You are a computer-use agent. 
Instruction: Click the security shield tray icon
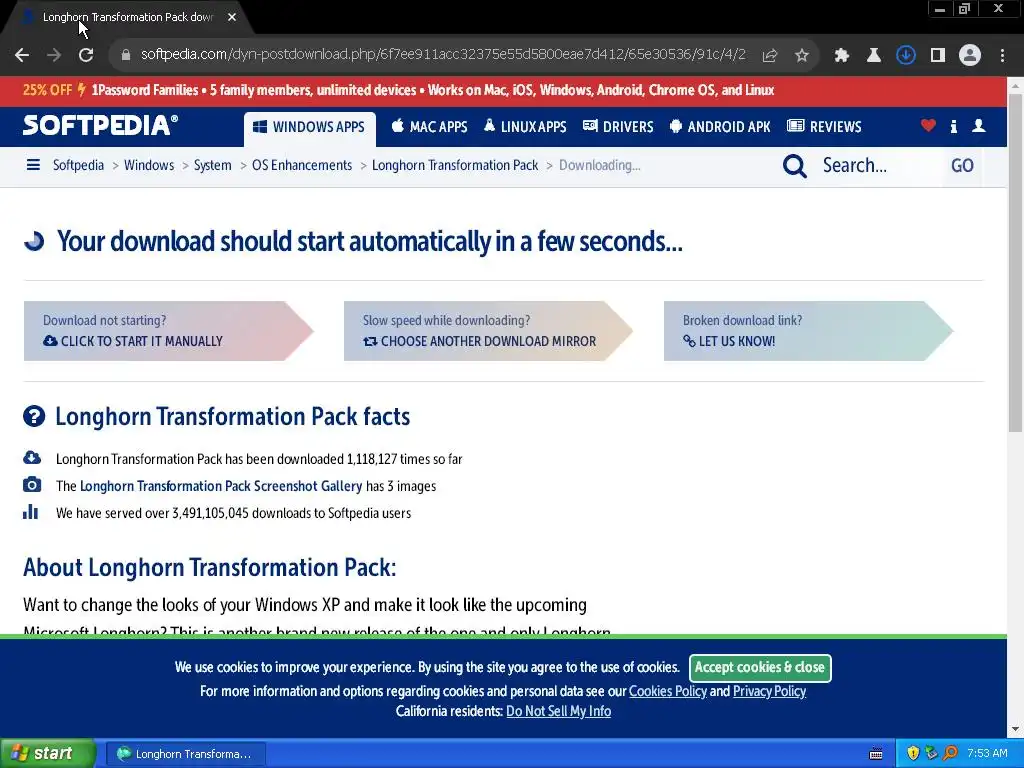[913, 753]
